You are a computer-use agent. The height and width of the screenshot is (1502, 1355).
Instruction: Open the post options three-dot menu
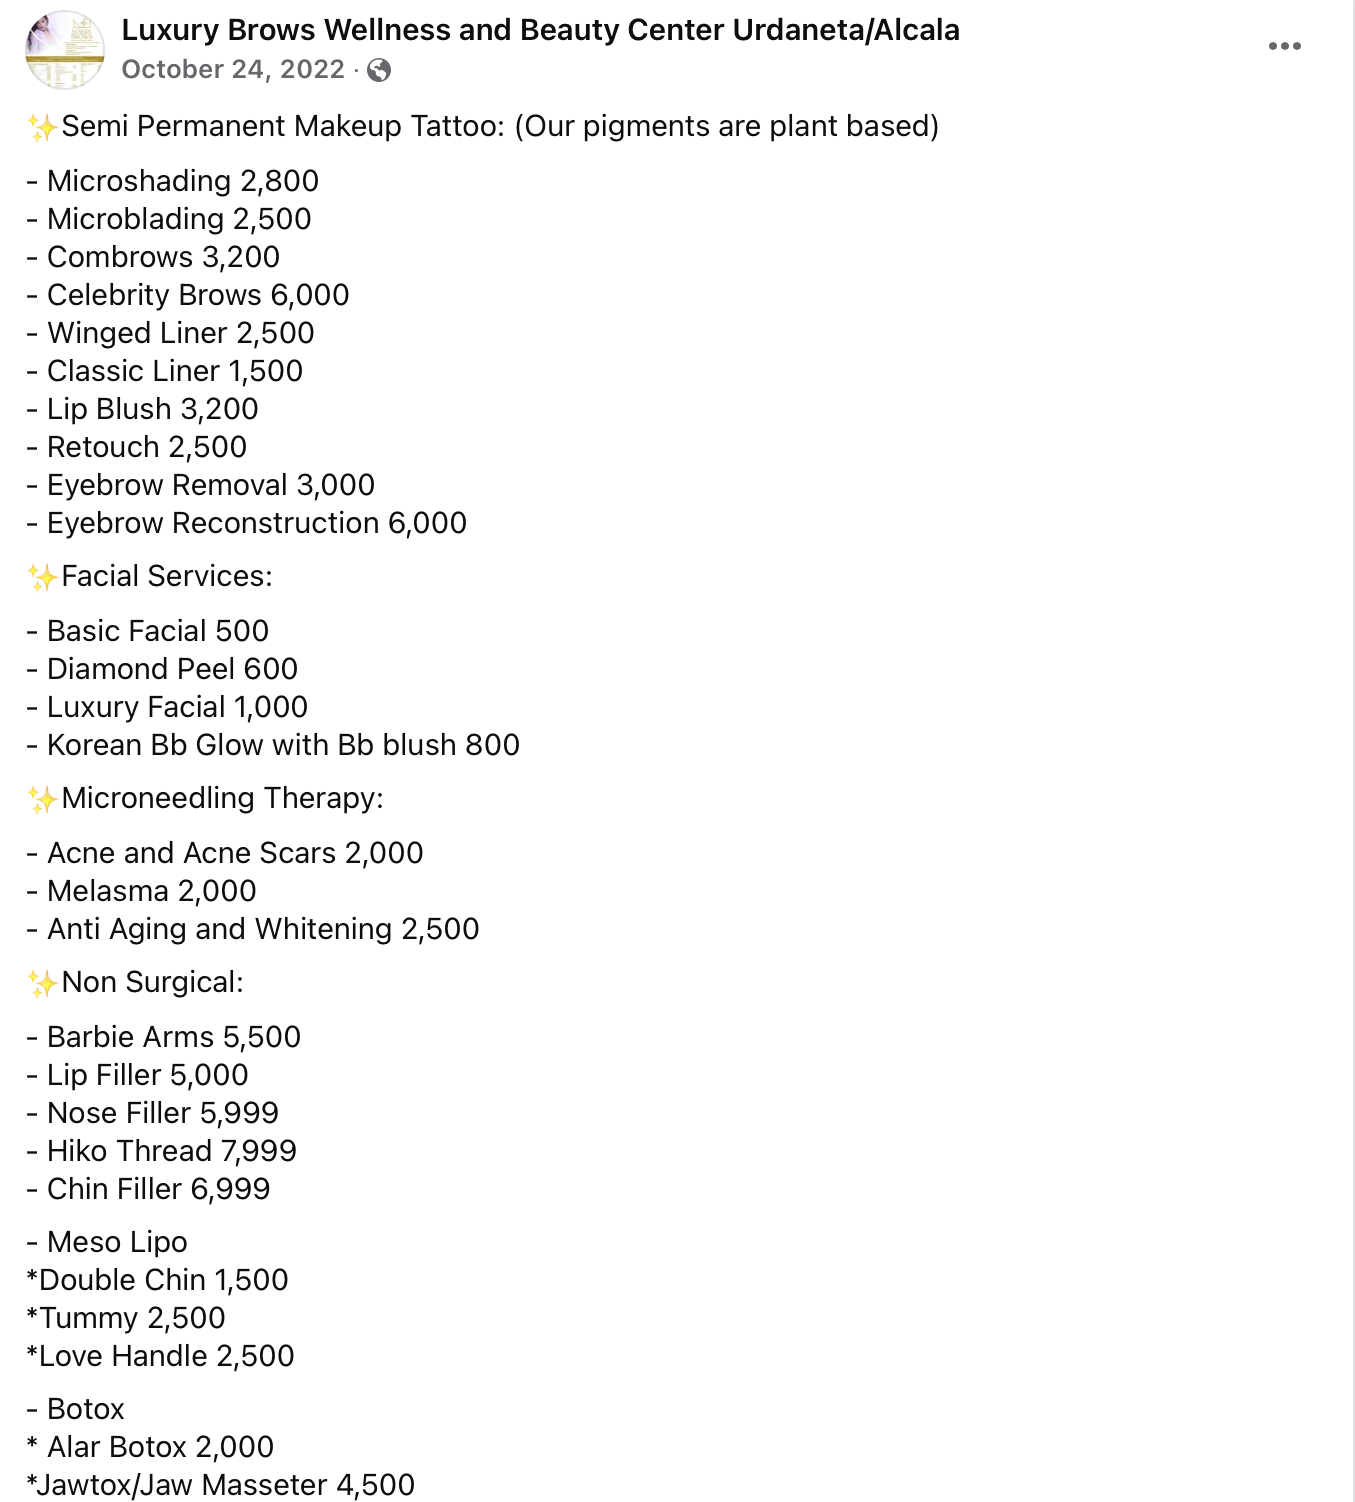point(1284,46)
